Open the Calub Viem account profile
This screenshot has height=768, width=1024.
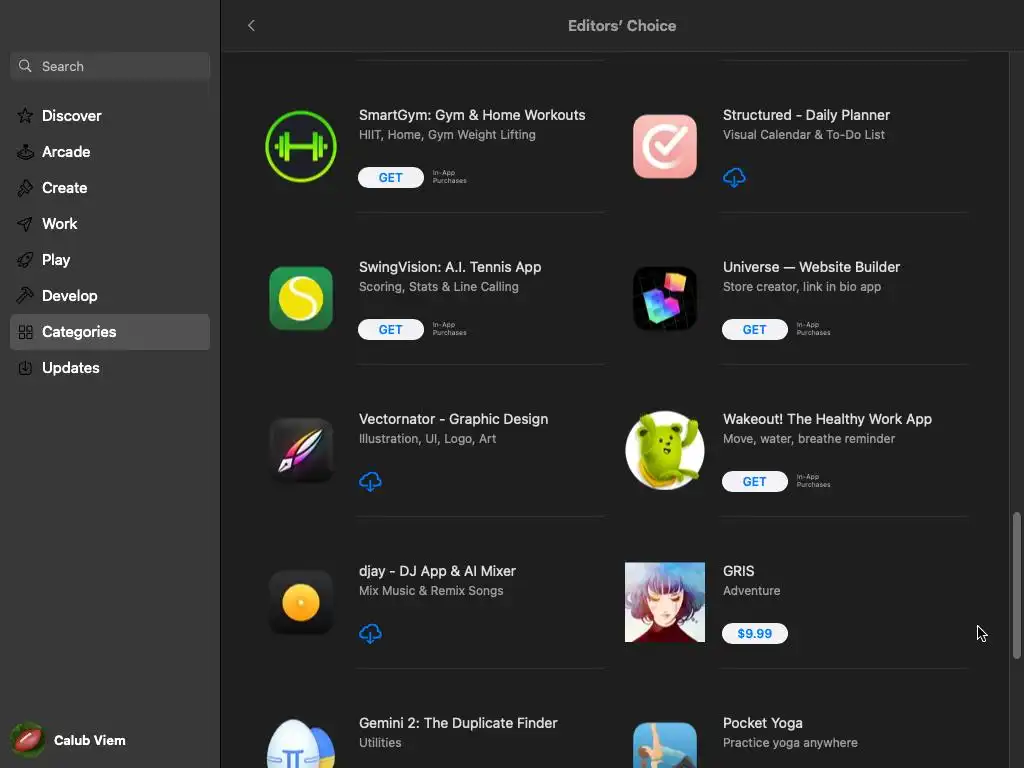69,740
